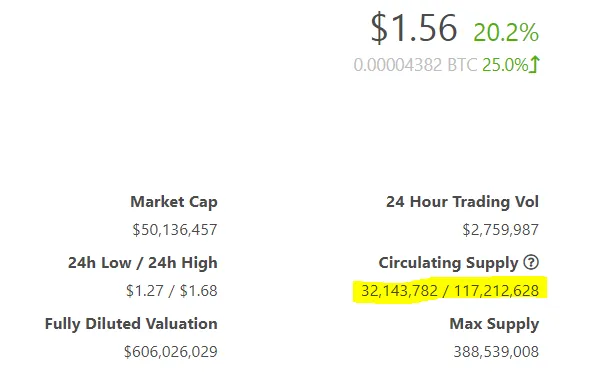591x390 pixels.
Task: Click the $1.27 / $1.68 range value
Action: (171, 291)
